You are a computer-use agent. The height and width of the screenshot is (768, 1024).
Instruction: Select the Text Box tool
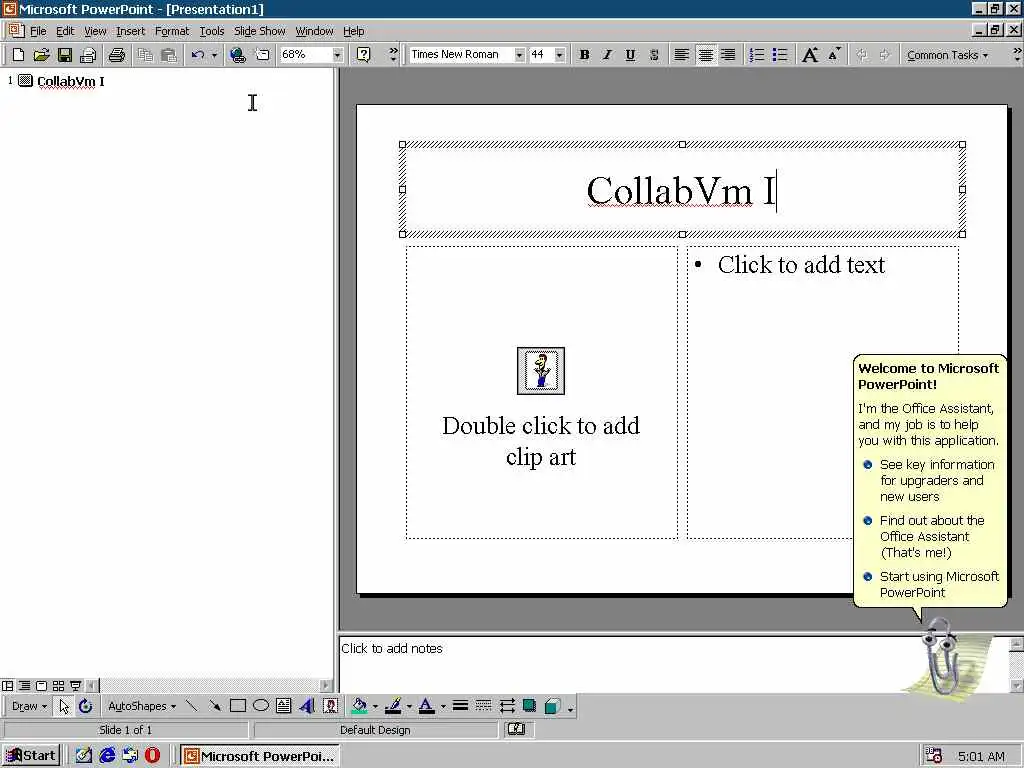click(x=283, y=706)
